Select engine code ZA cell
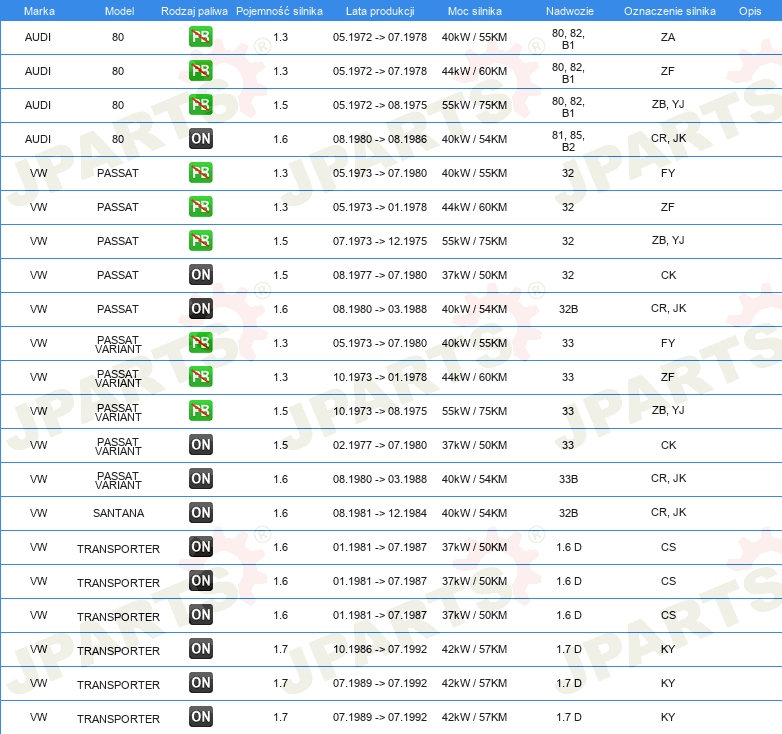The height and width of the screenshot is (734, 782). coord(668,37)
